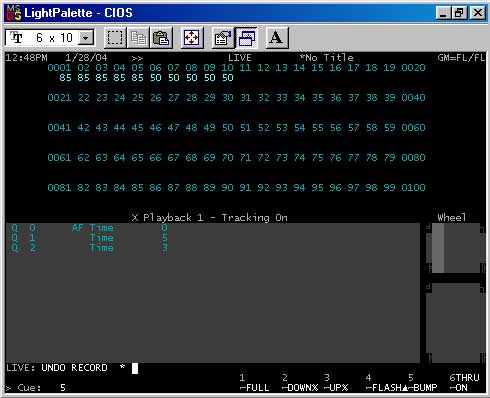Select channel 0020 in first row
490x398 pixels.
(x=413, y=68)
